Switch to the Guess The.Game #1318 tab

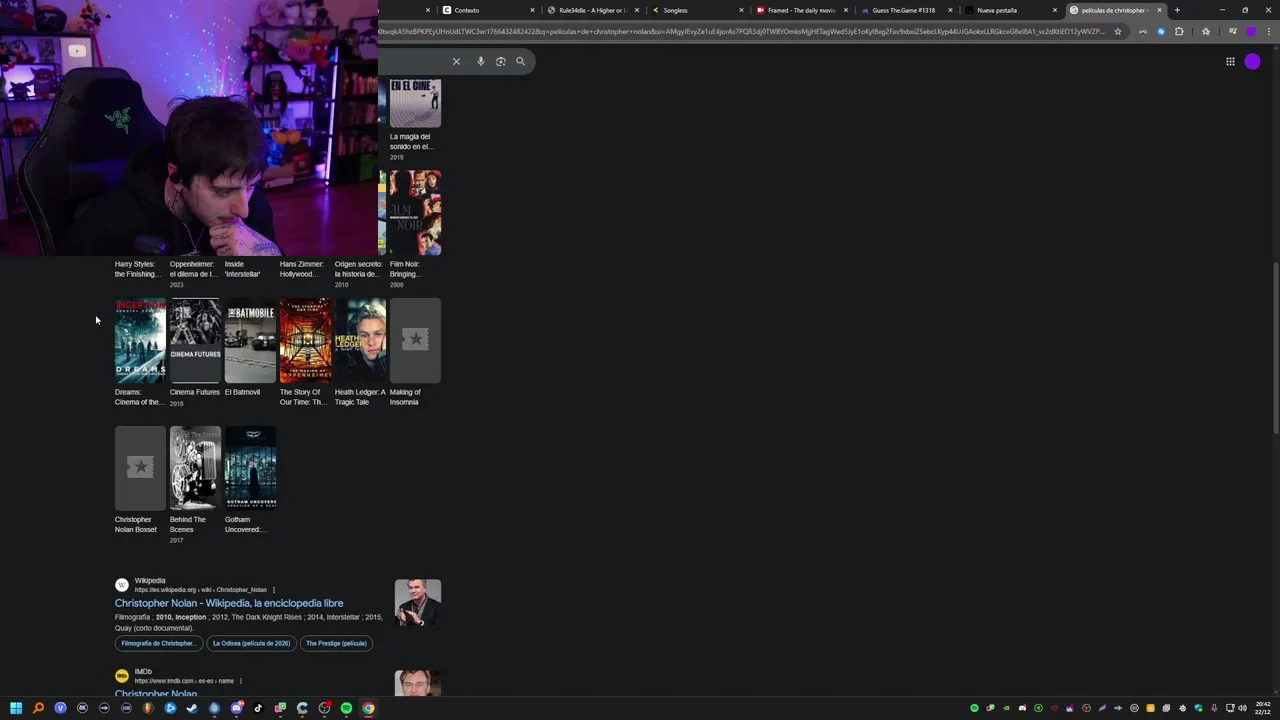pos(906,10)
